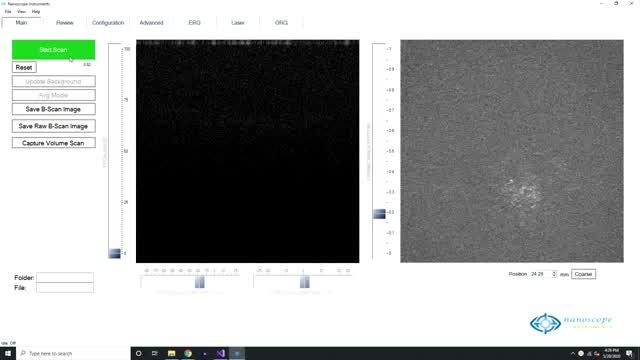This screenshot has height=360, width=640.
Task: Click the green Start Scan button
Action: pyautogui.click(x=53, y=49)
